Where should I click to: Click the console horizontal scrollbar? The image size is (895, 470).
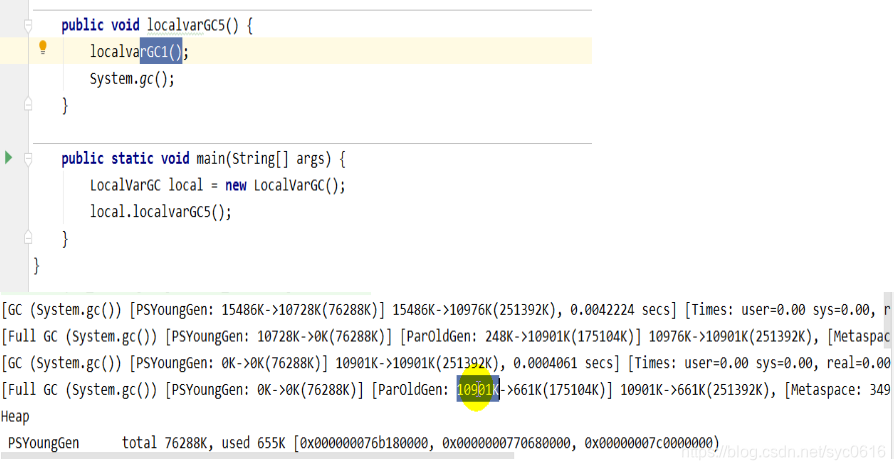point(257,456)
